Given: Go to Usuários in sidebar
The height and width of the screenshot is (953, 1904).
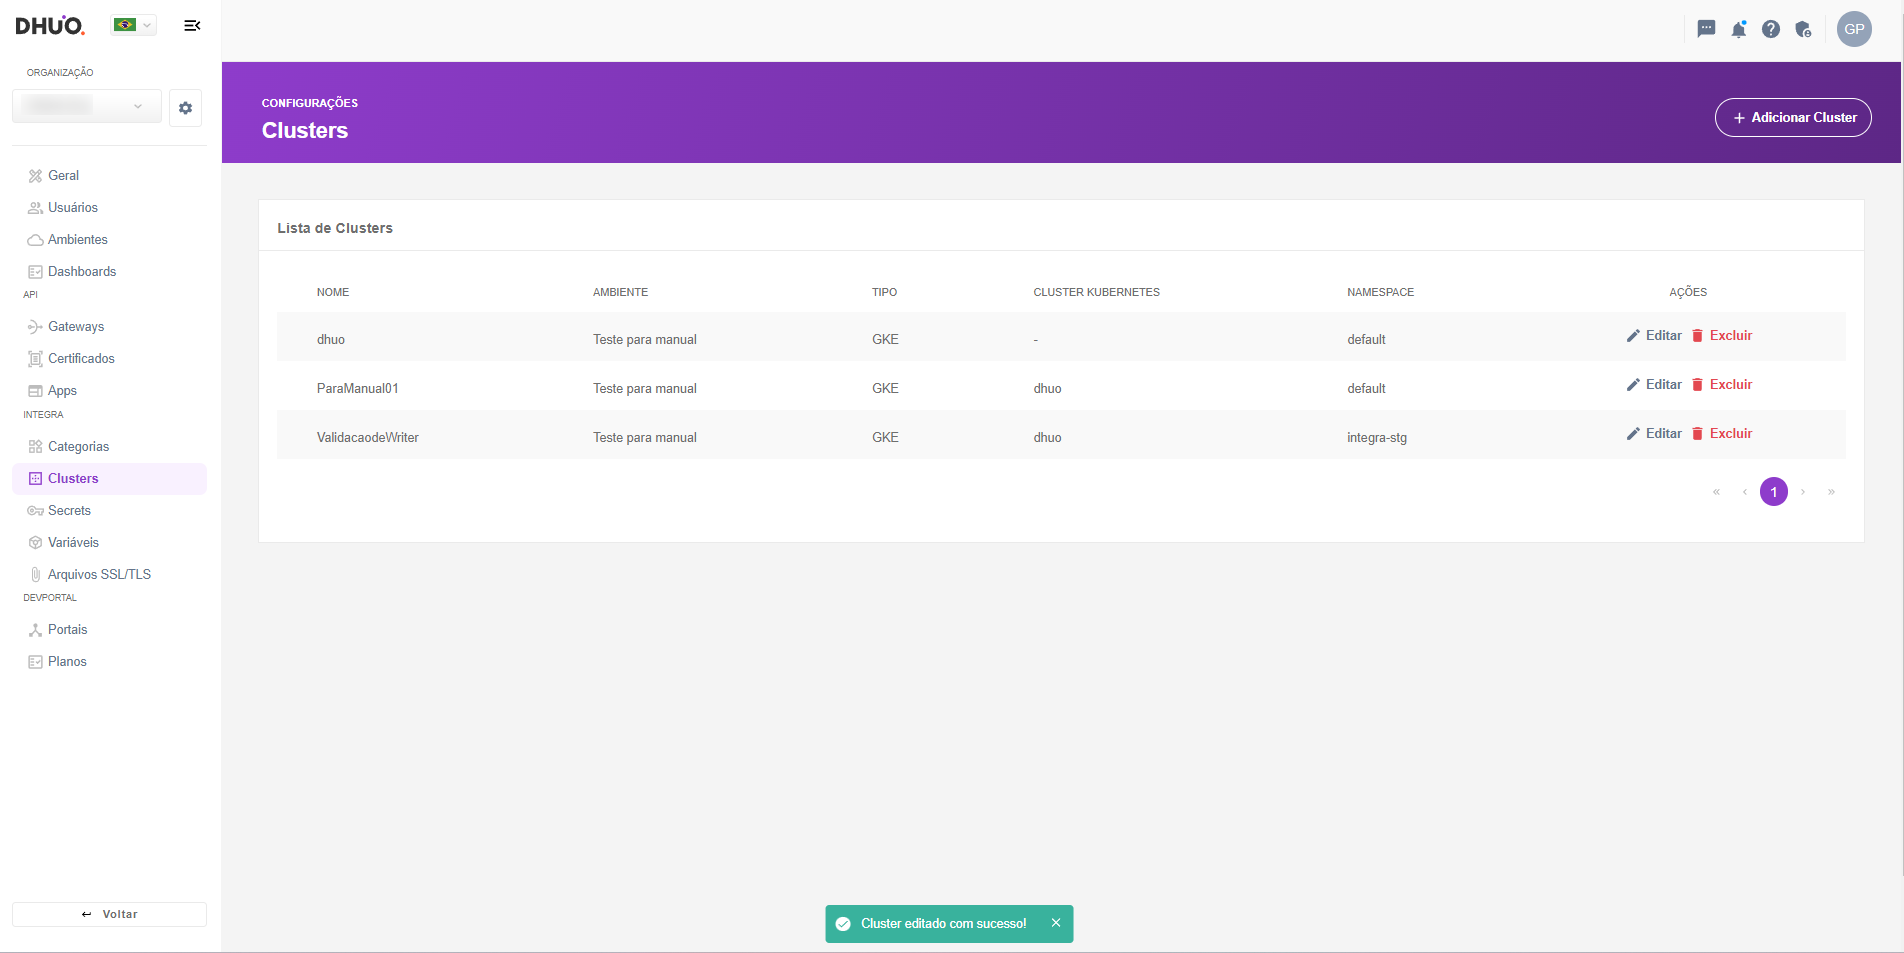Looking at the screenshot, I should (x=72, y=207).
